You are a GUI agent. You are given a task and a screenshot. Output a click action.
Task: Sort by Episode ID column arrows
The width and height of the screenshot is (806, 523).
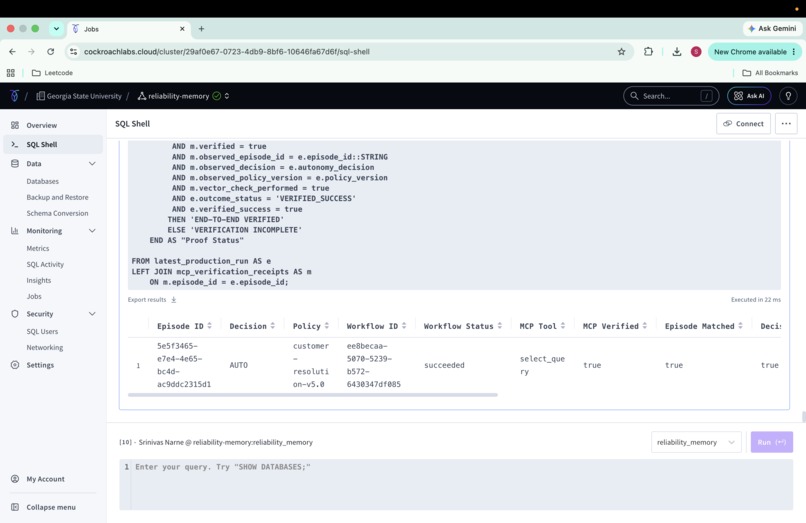(209, 326)
